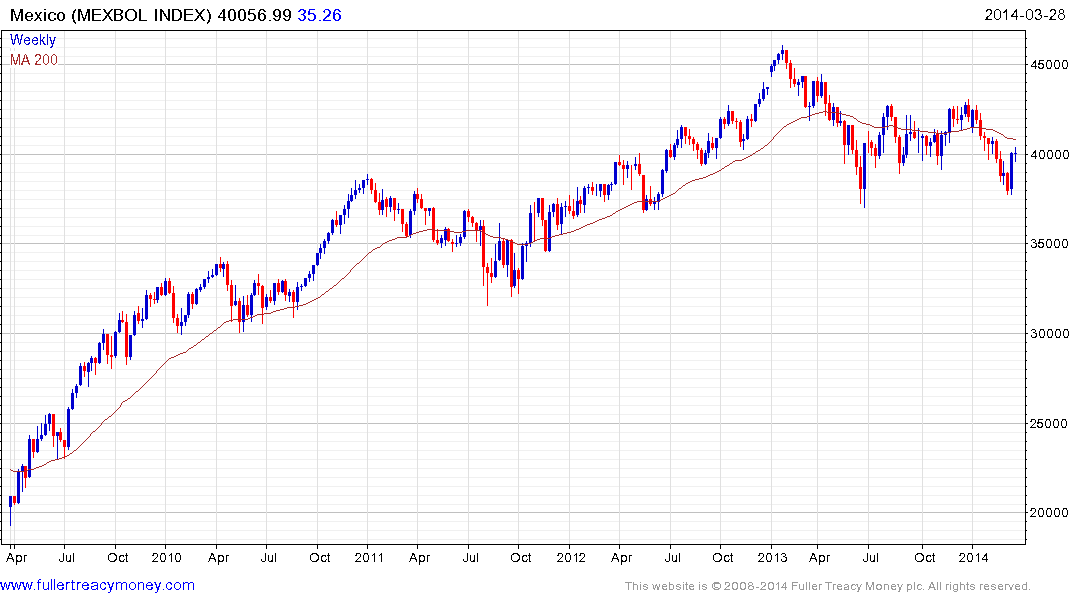The image size is (1075, 600).
Task: Click the blue change value 35.26
Action: [319, 15]
